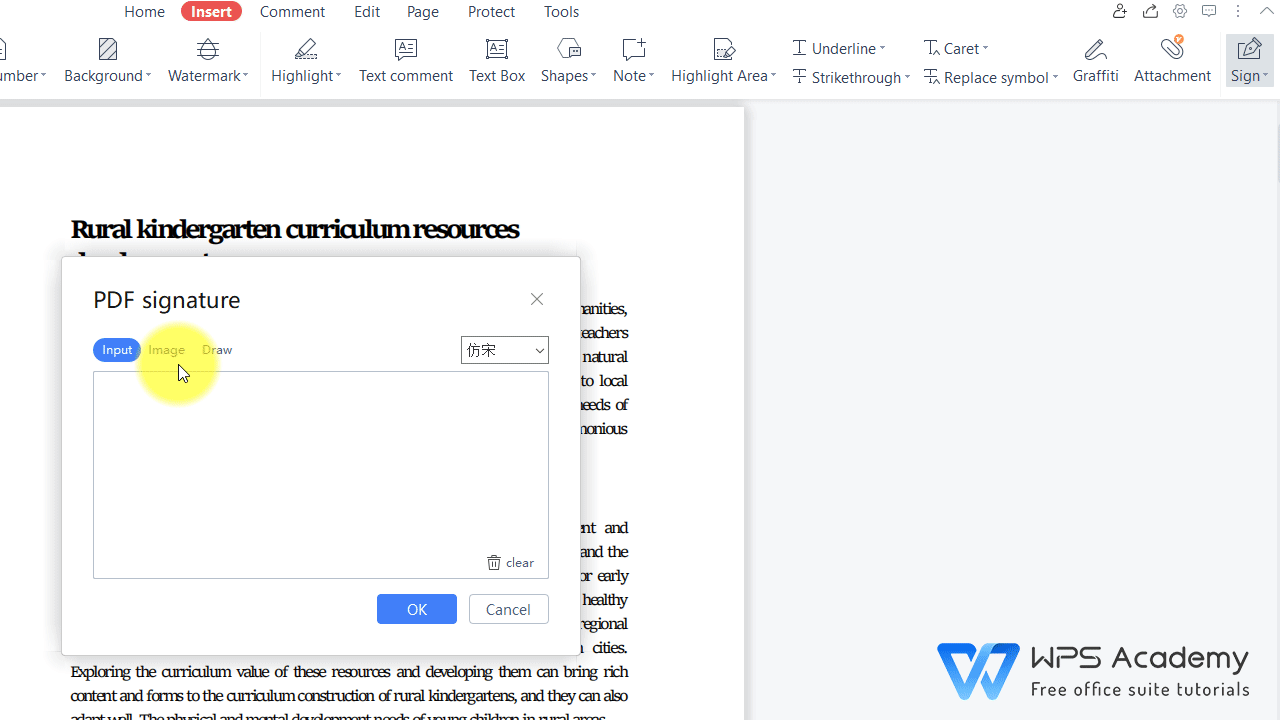This screenshot has height=720, width=1280.
Task: Switch to the Comment tab
Action: (292, 11)
